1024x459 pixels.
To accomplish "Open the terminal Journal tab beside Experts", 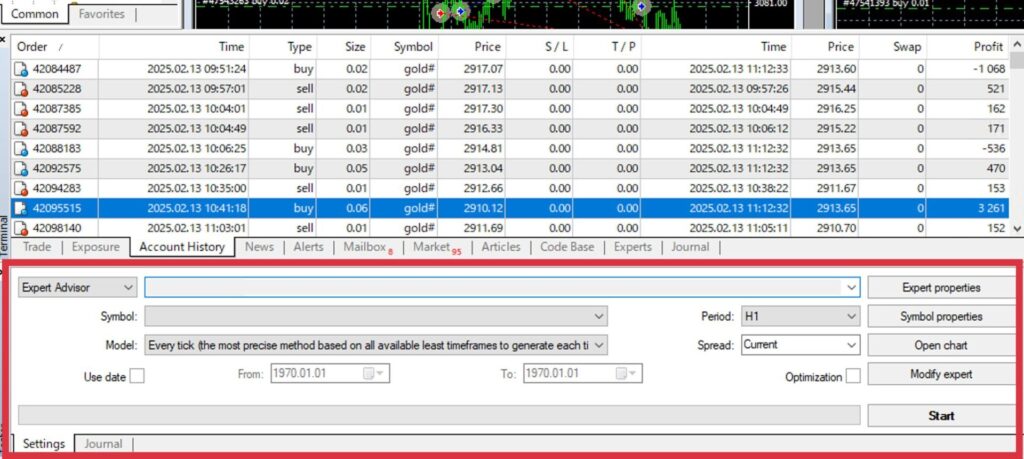I will click(690, 247).
